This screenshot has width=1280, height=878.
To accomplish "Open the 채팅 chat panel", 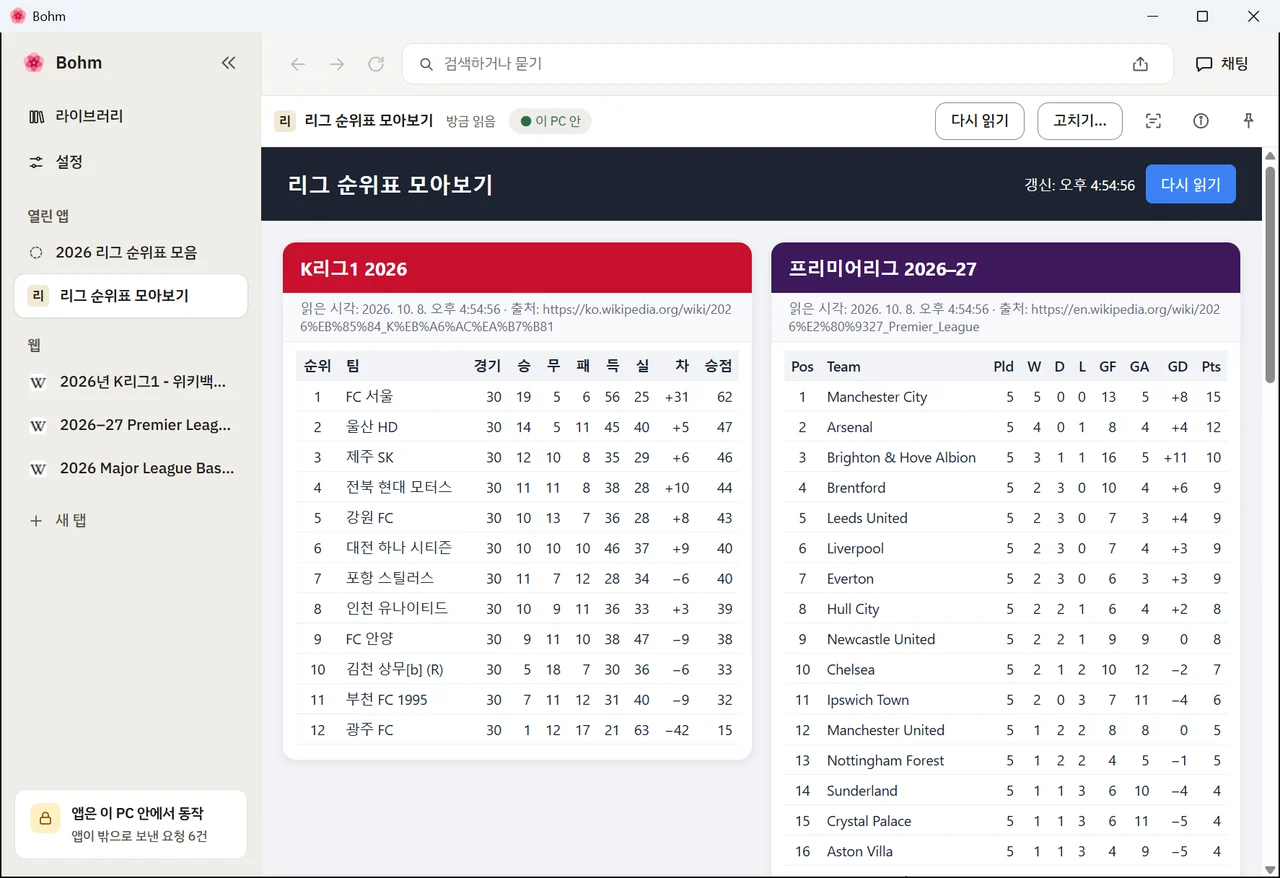I will click(x=1222, y=64).
